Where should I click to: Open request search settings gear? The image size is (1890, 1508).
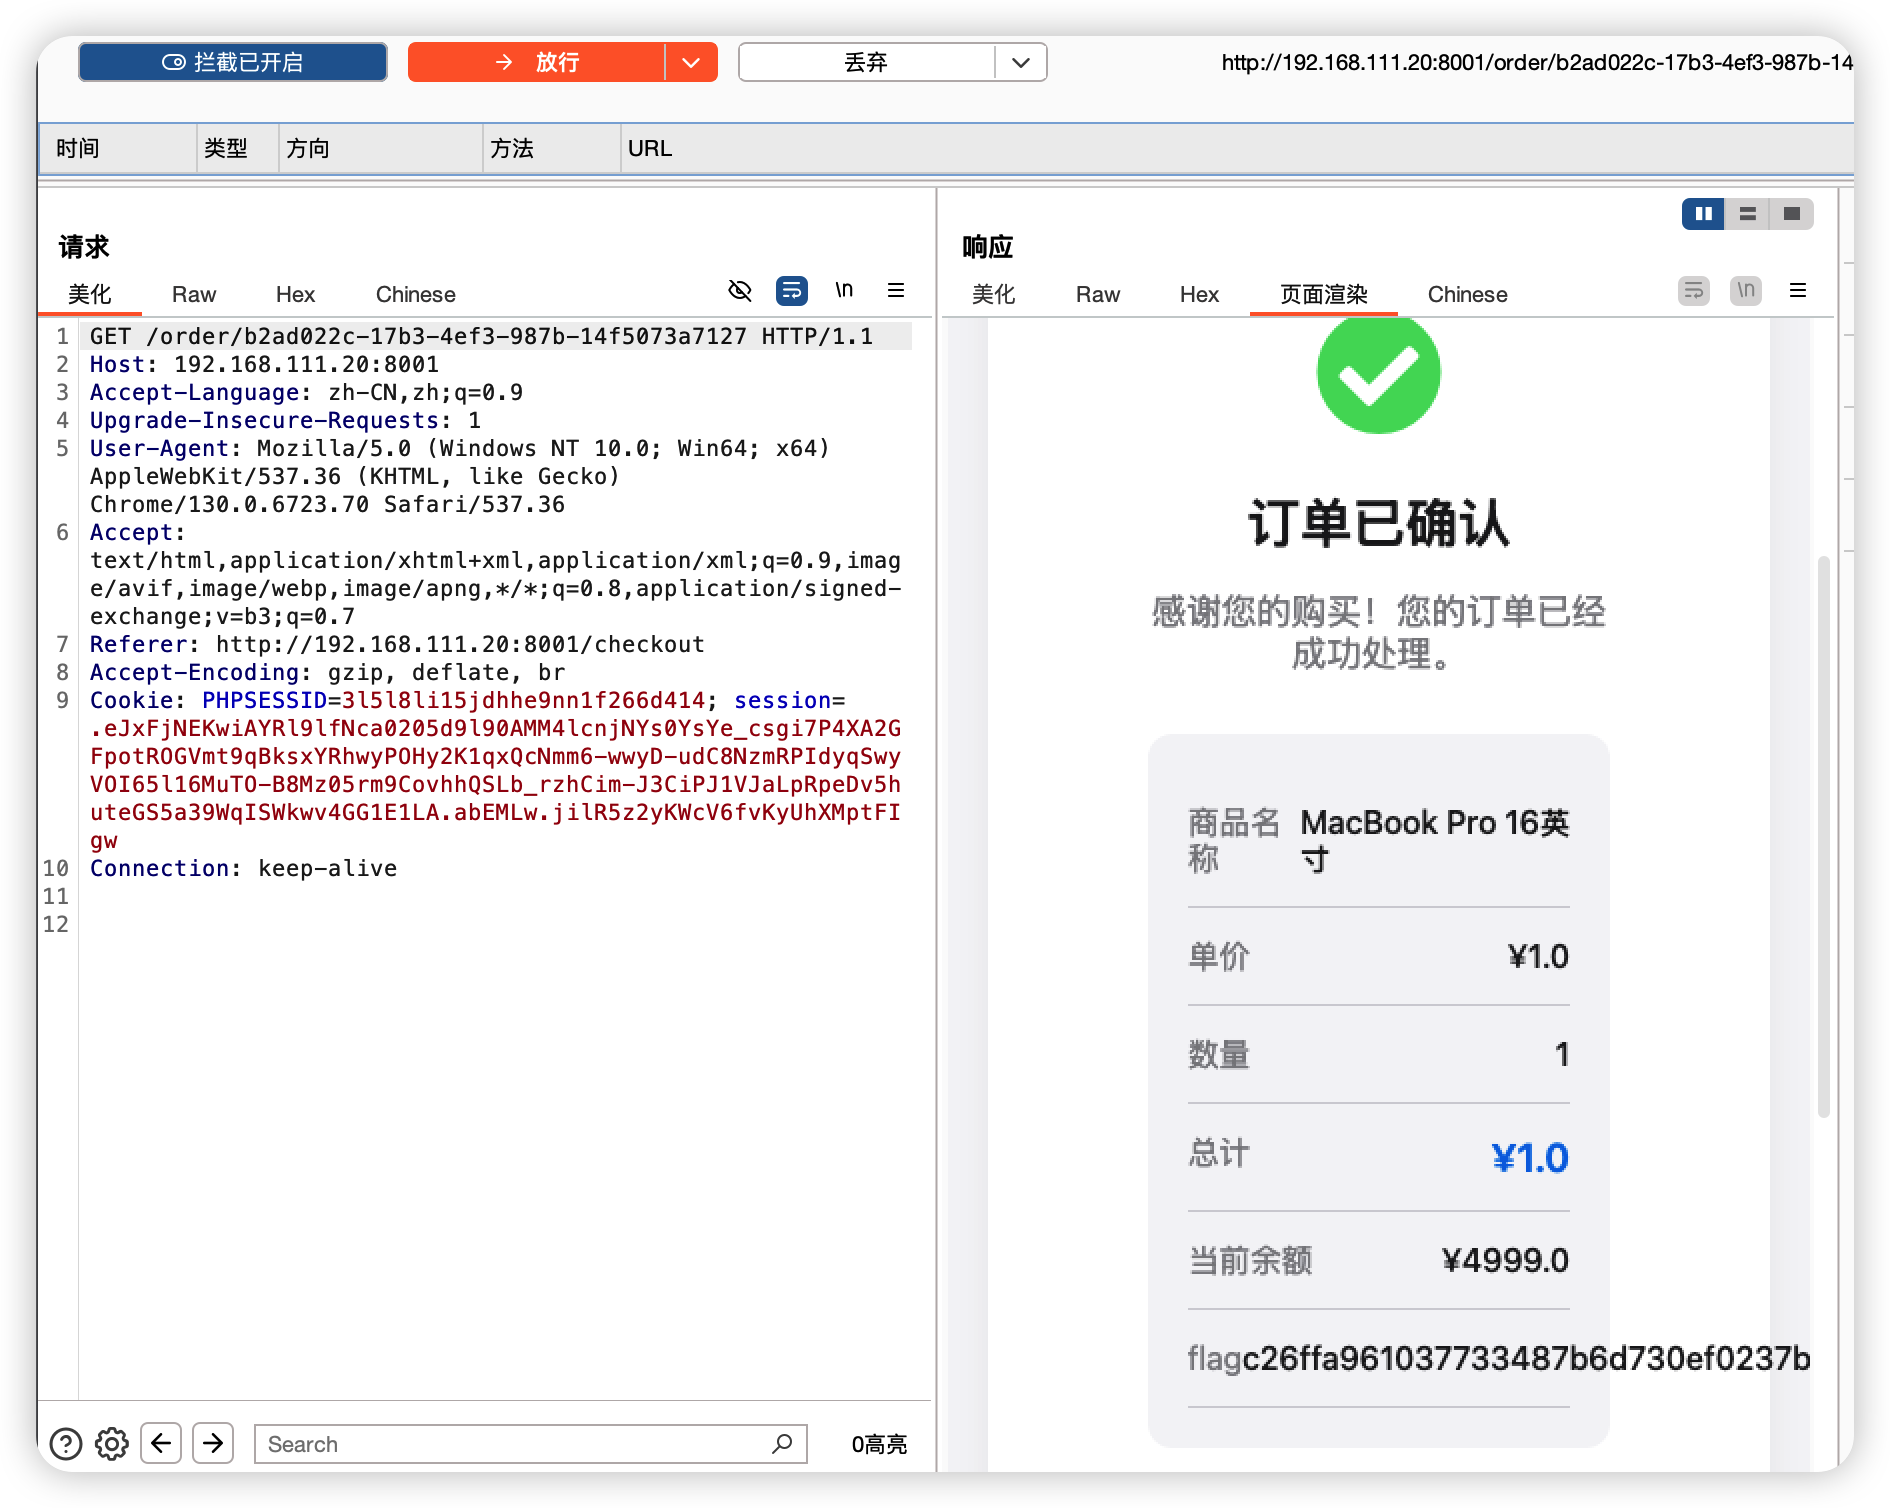(112, 1444)
